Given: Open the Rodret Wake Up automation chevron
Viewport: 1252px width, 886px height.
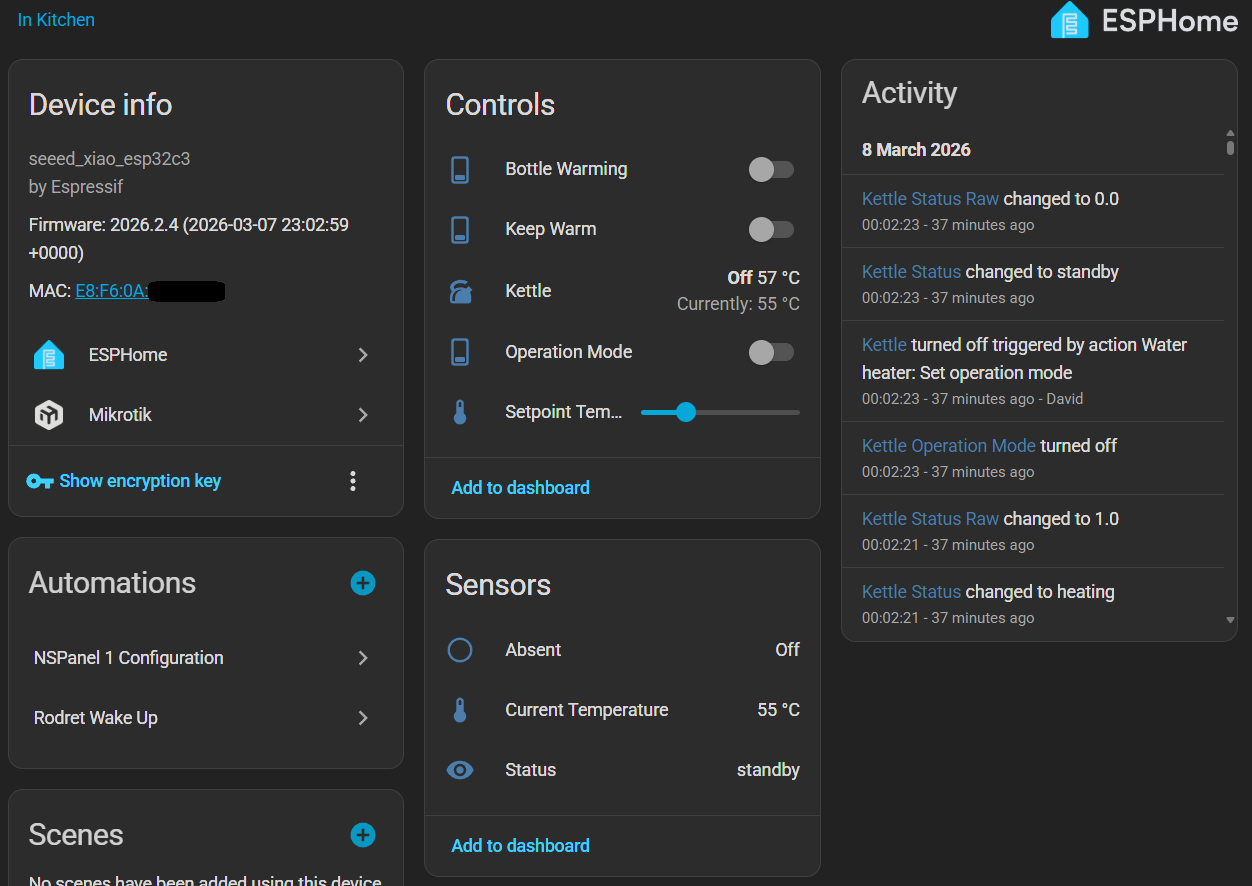Looking at the screenshot, I should [363, 718].
